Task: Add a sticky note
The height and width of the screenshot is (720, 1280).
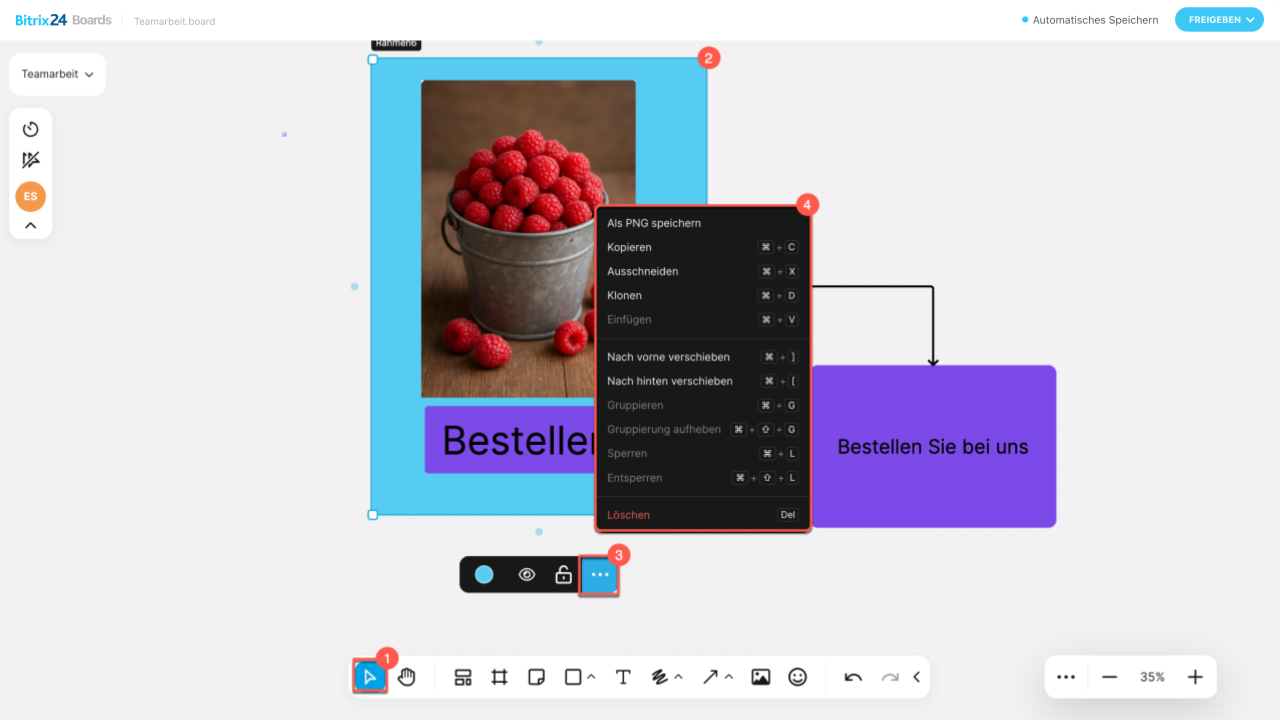Action: tap(536, 677)
